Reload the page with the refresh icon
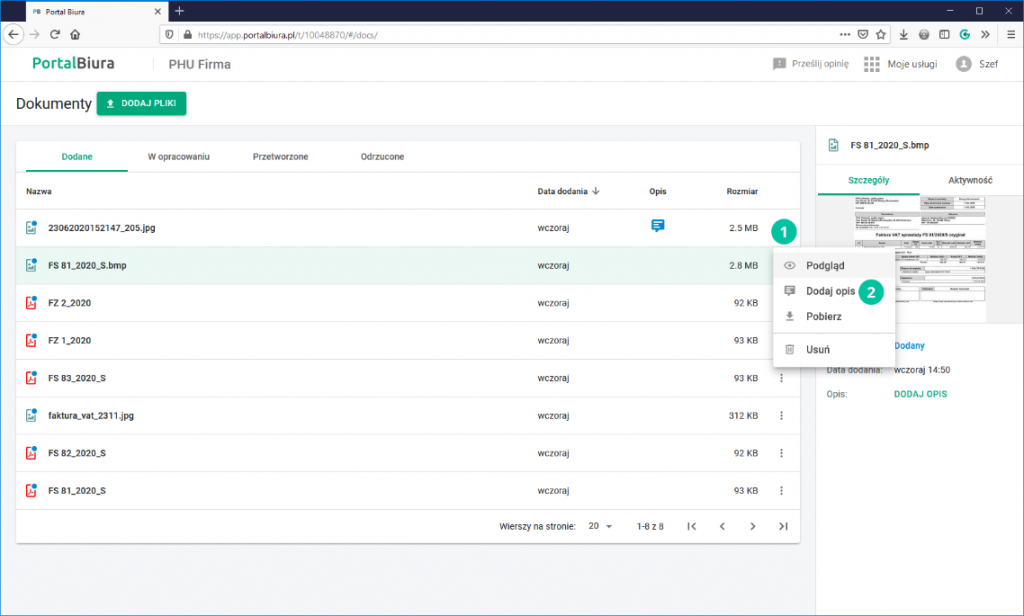Screen dimensions: 1024x616 tap(55, 35)
